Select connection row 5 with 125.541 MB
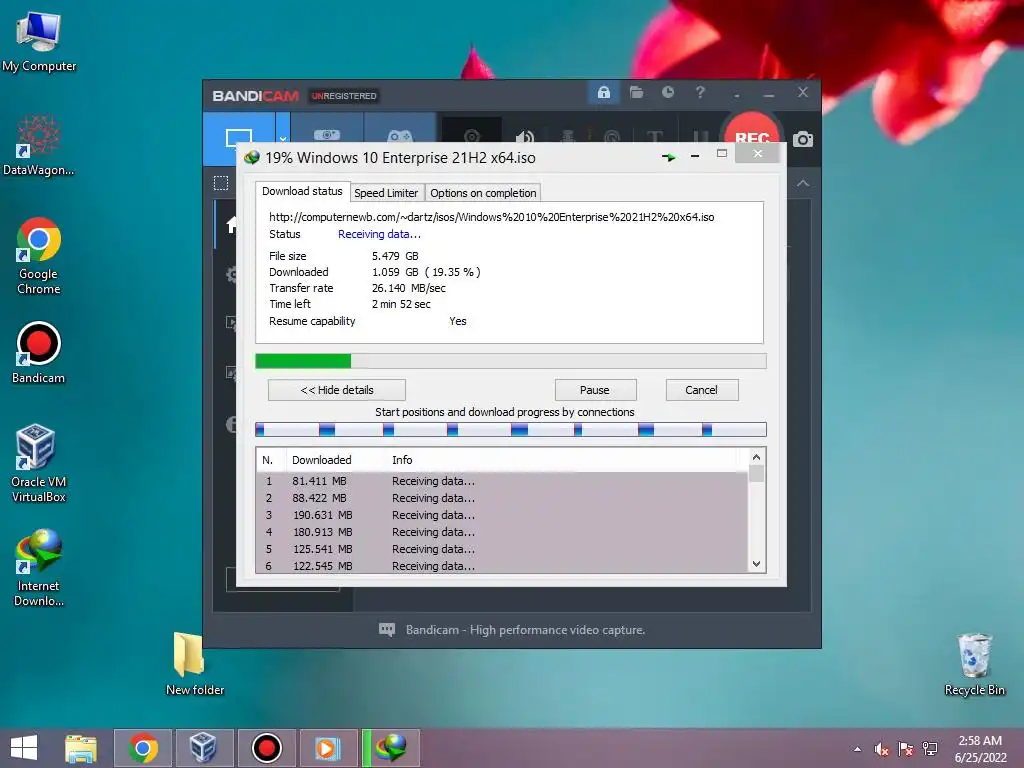 pos(502,549)
